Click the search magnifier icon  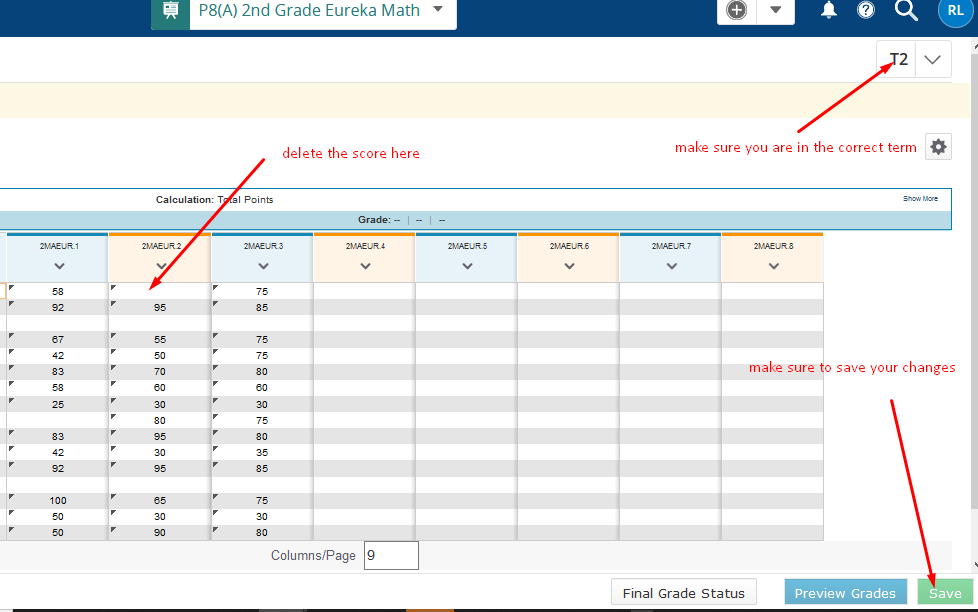point(906,10)
